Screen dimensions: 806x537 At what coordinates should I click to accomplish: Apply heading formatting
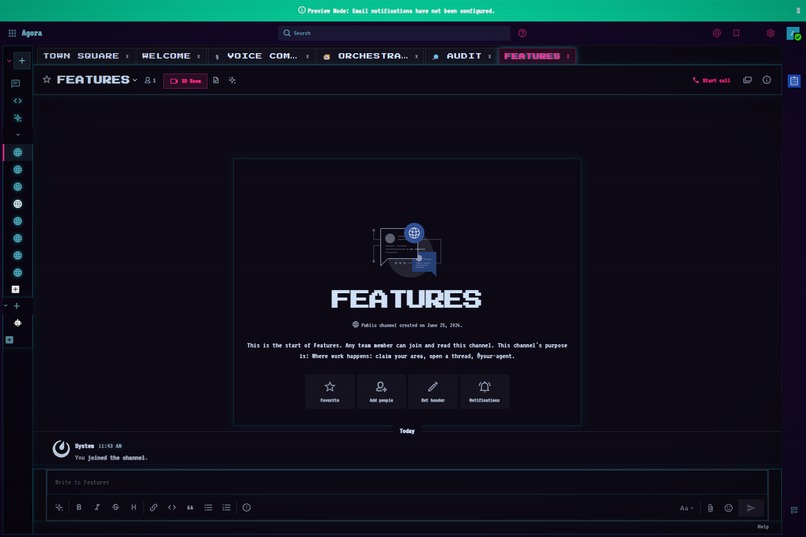[x=134, y=507]
